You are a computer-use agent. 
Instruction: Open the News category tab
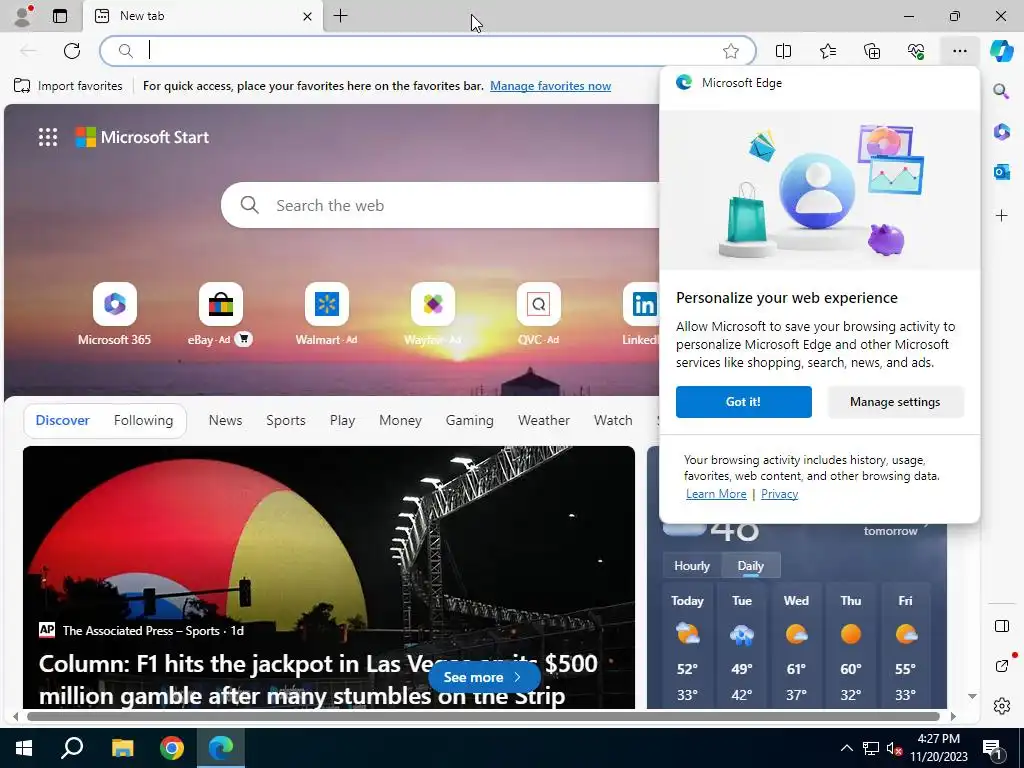point(225,420)
